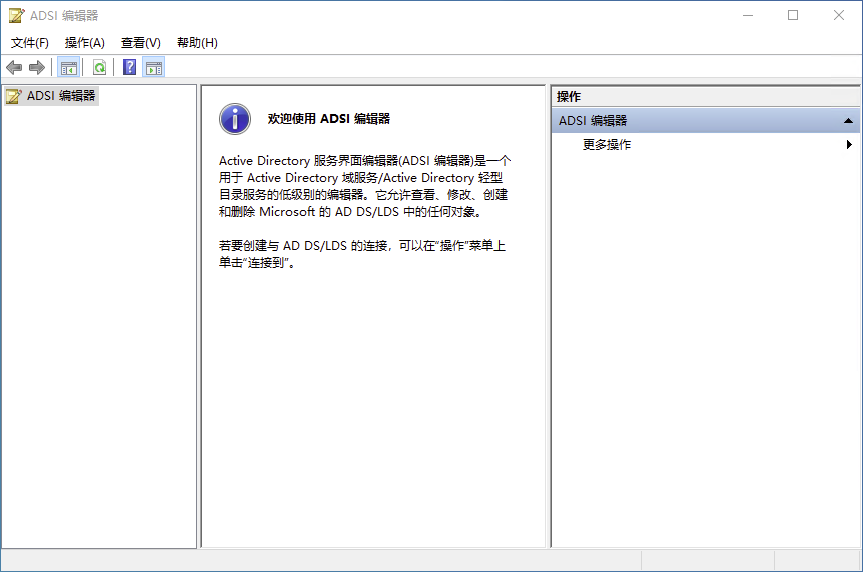Toggle the show/hide action pane icon
Screen dimensions: 863x572
coord(154,68)
